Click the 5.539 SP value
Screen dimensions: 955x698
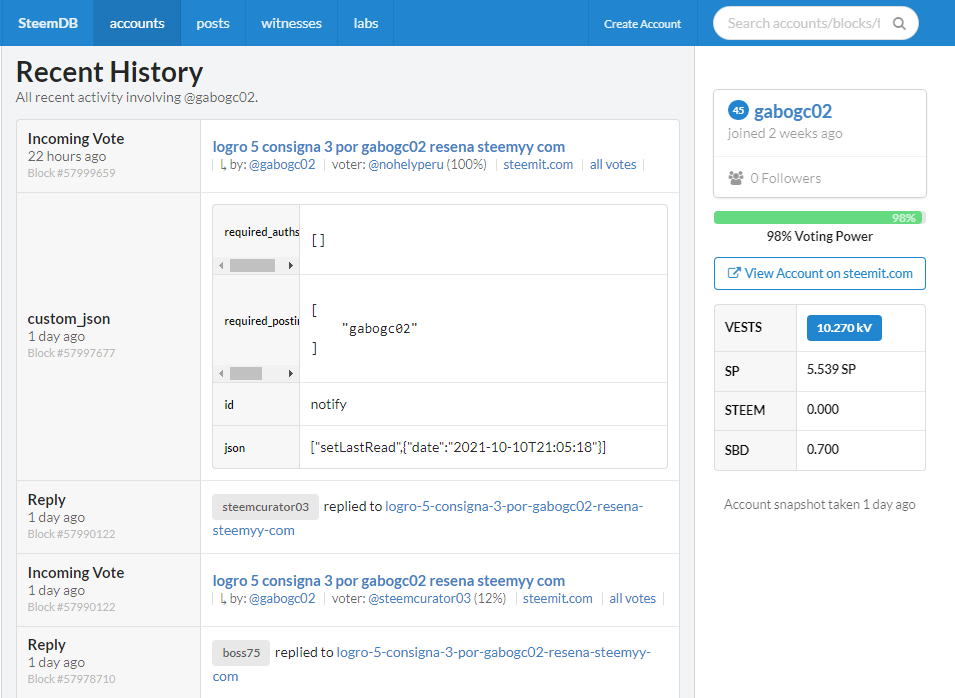pos(831,369)
